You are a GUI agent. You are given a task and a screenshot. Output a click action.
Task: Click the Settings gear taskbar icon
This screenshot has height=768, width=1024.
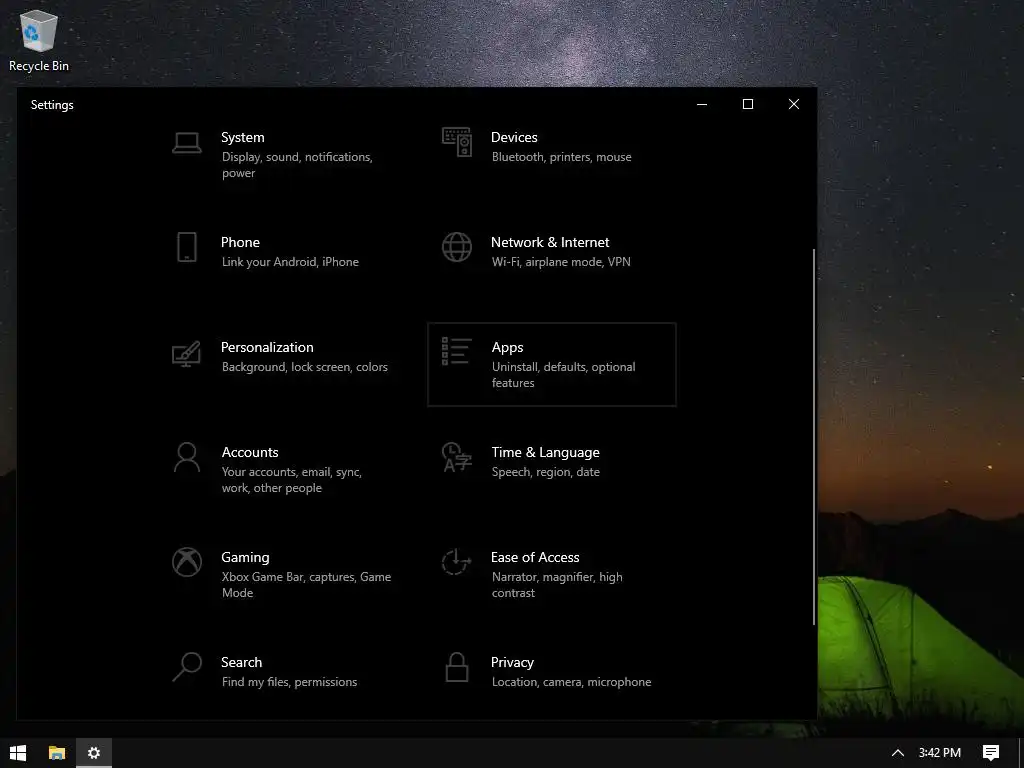pos(94,753)
